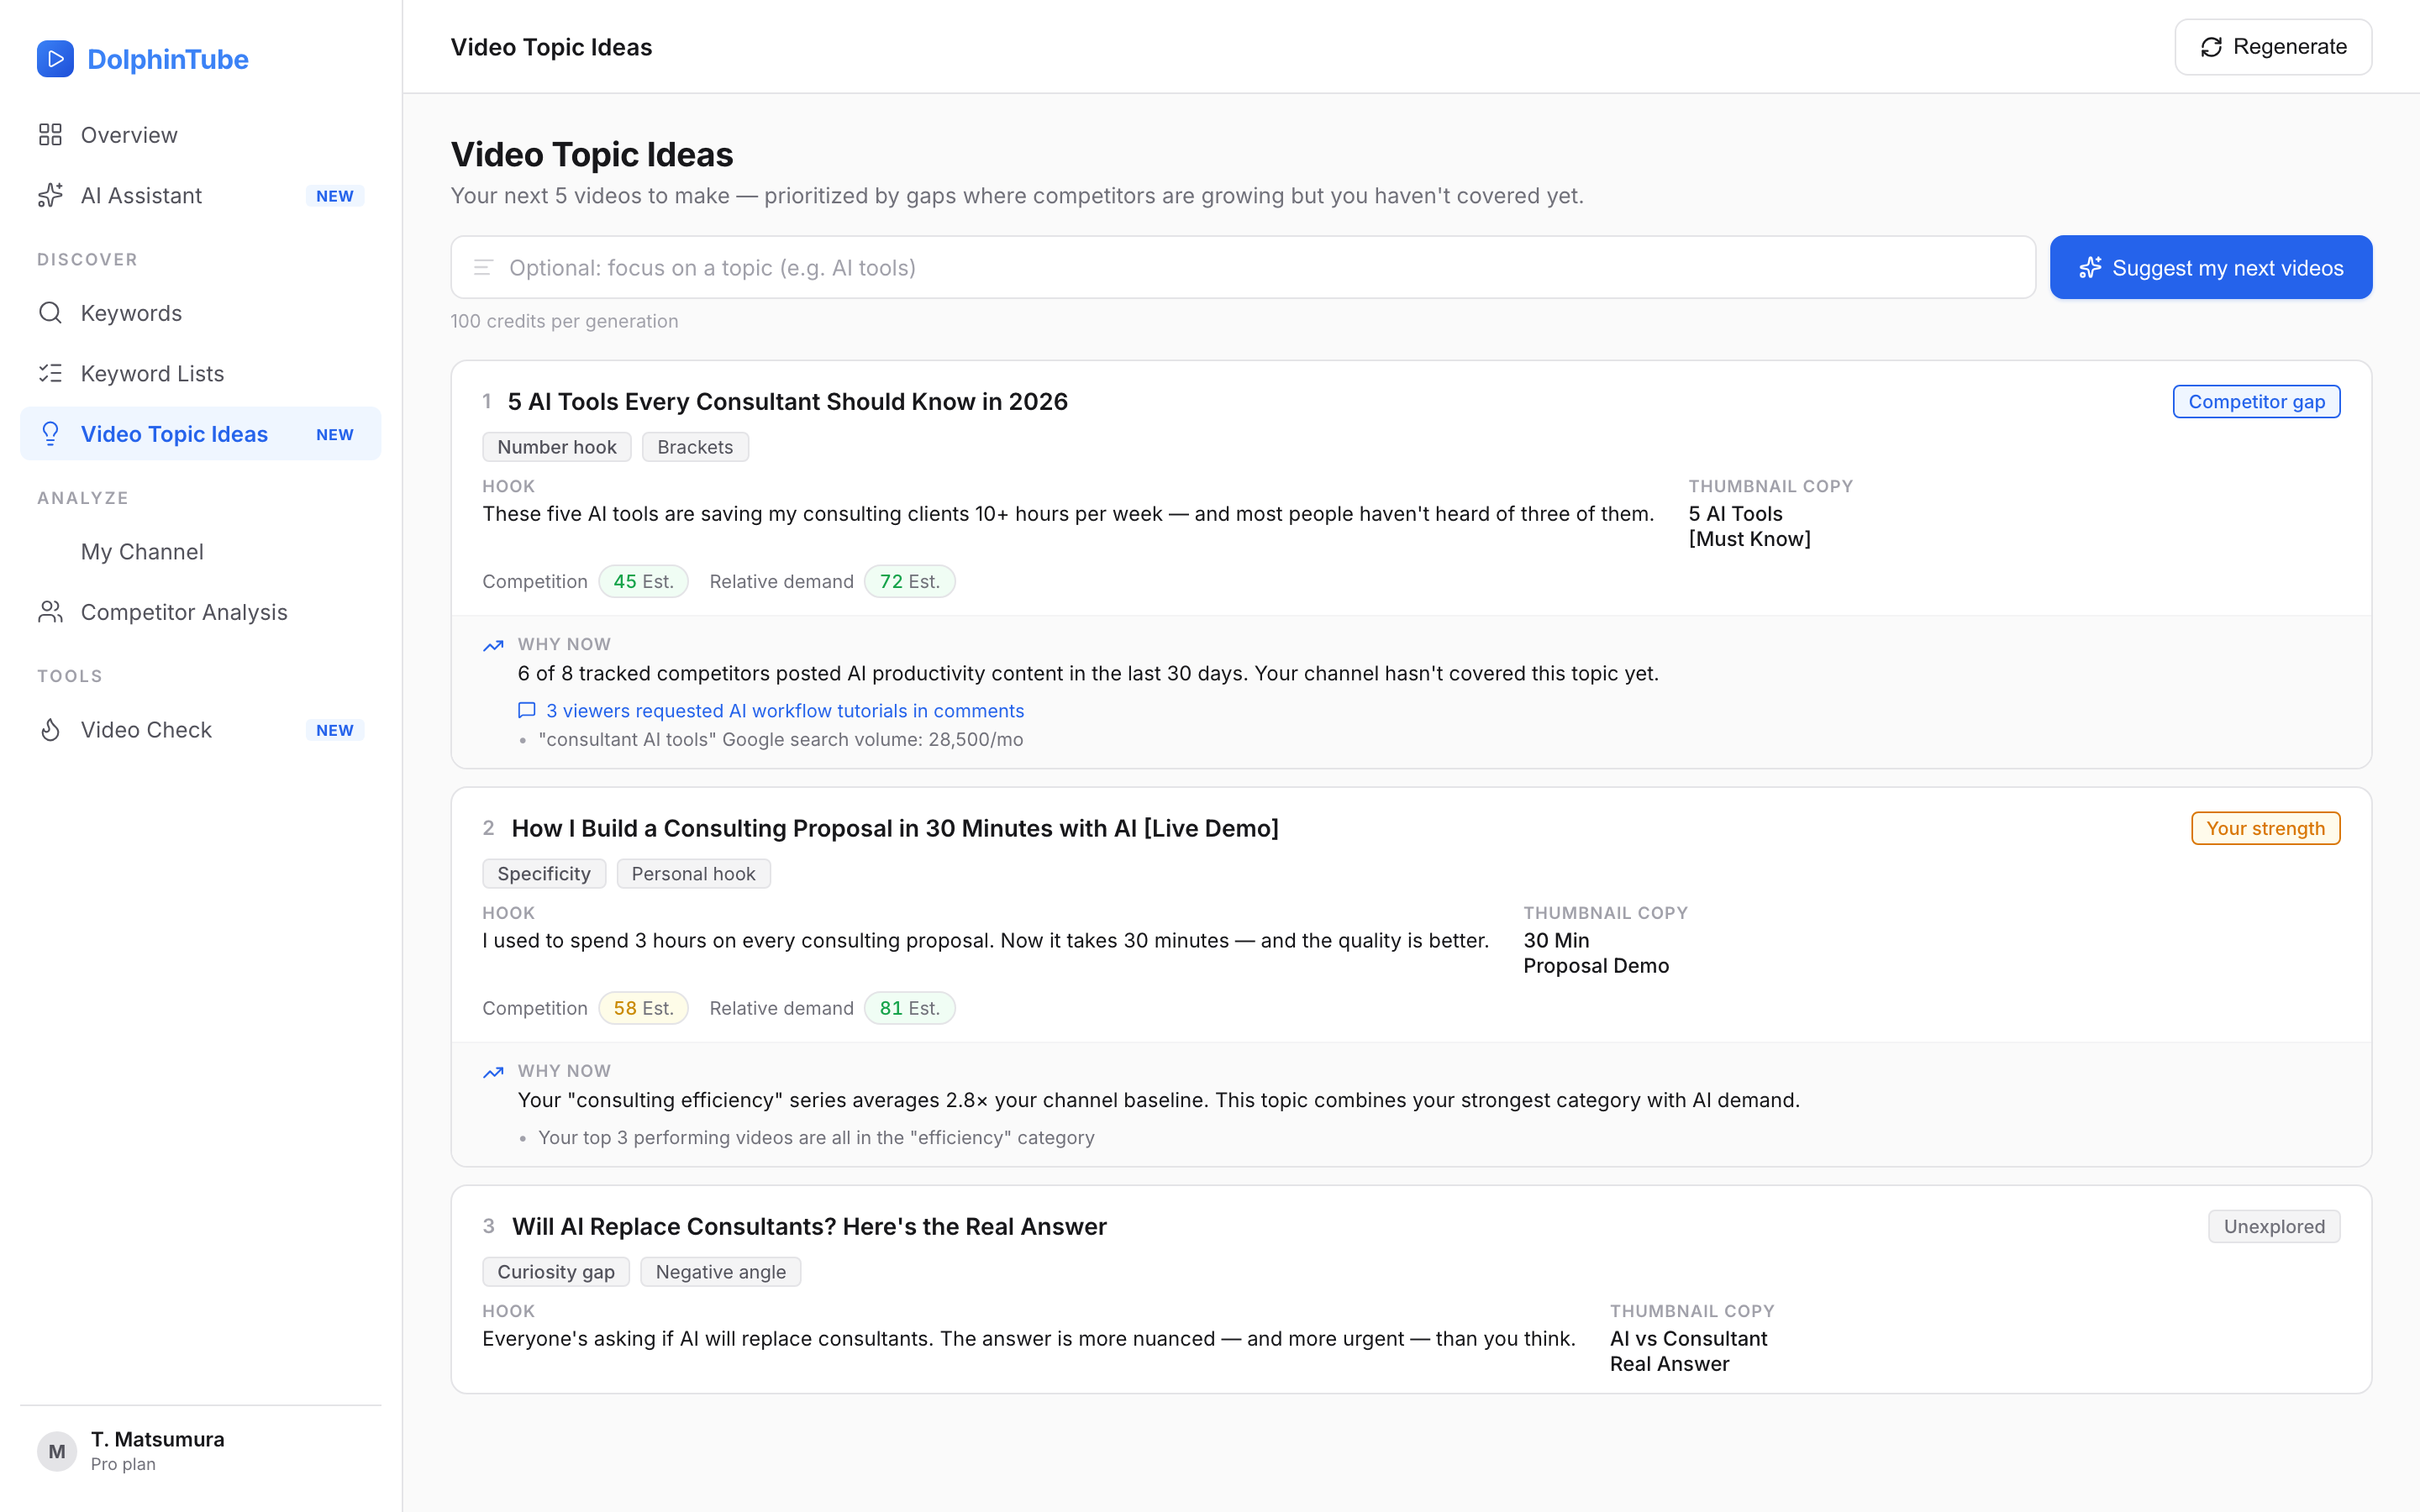Screen dimensions: 2420x1512
Task: Click the Unexplored badge
Action: click(2274, 1226)
